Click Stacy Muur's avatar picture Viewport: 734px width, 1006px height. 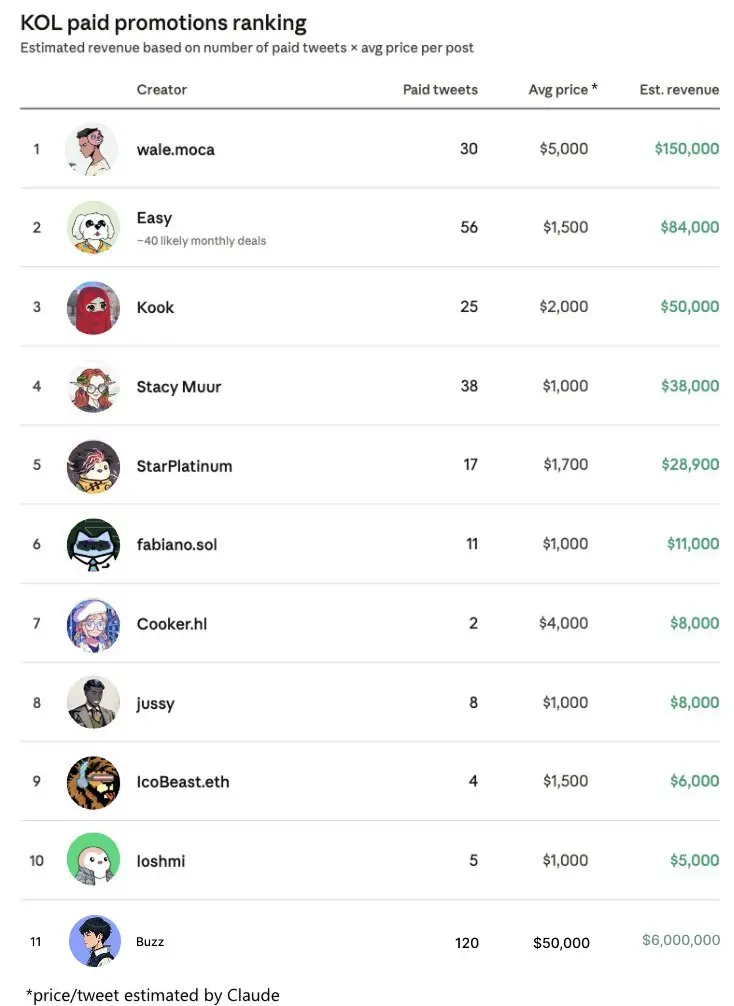click(93, 386)
